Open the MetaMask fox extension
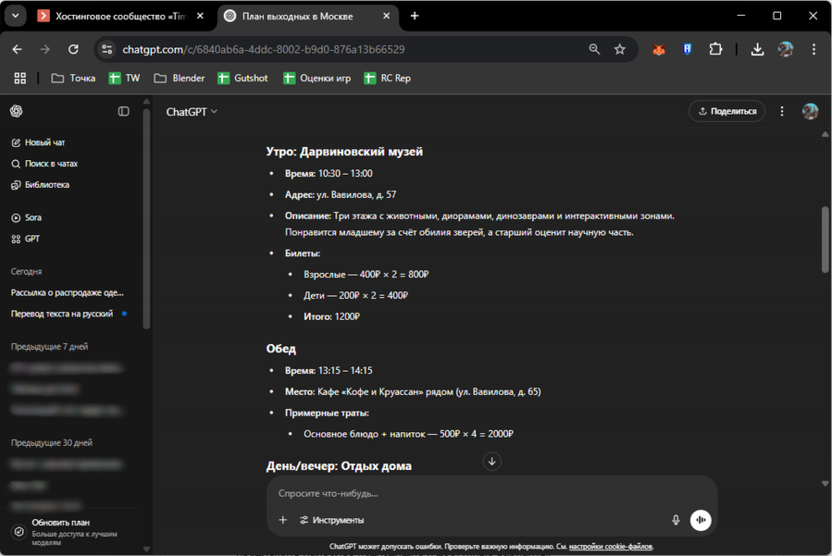Image resolution: width=832 pixels, height=556 pixels. (659, 49)
